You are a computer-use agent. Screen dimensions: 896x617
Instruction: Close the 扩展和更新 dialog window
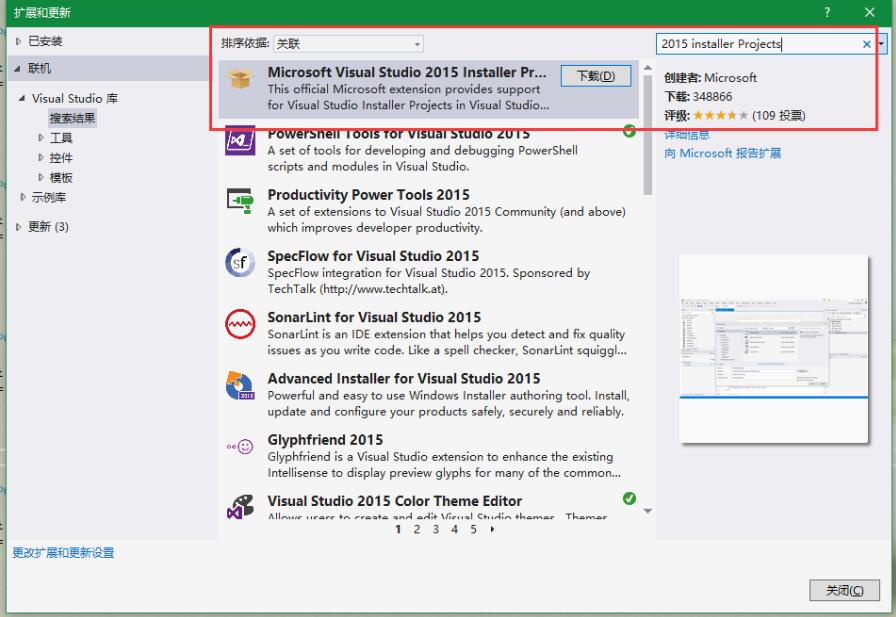coord(870,12)
